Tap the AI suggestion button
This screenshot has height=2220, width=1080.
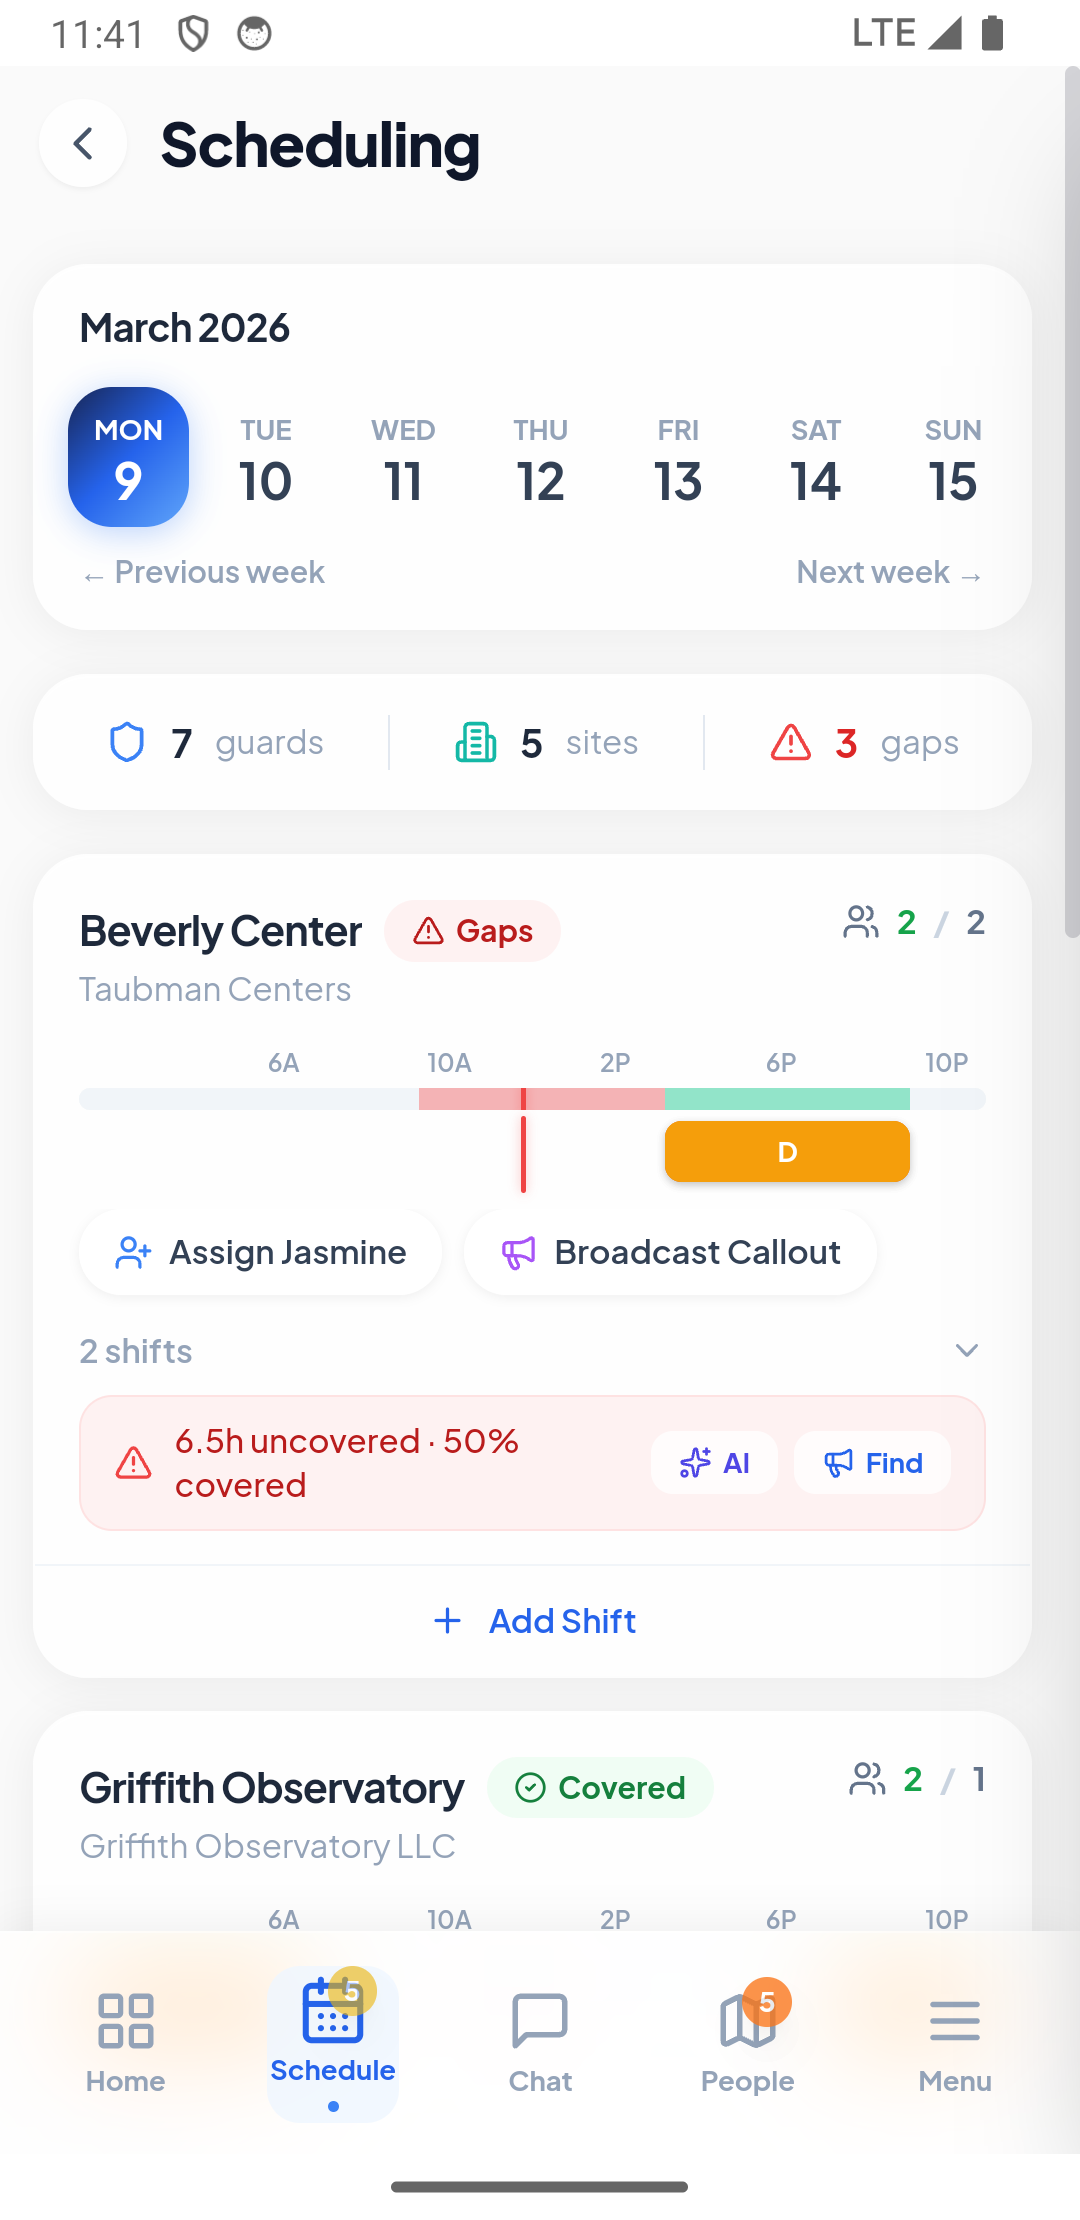(x=714, y=1463)
